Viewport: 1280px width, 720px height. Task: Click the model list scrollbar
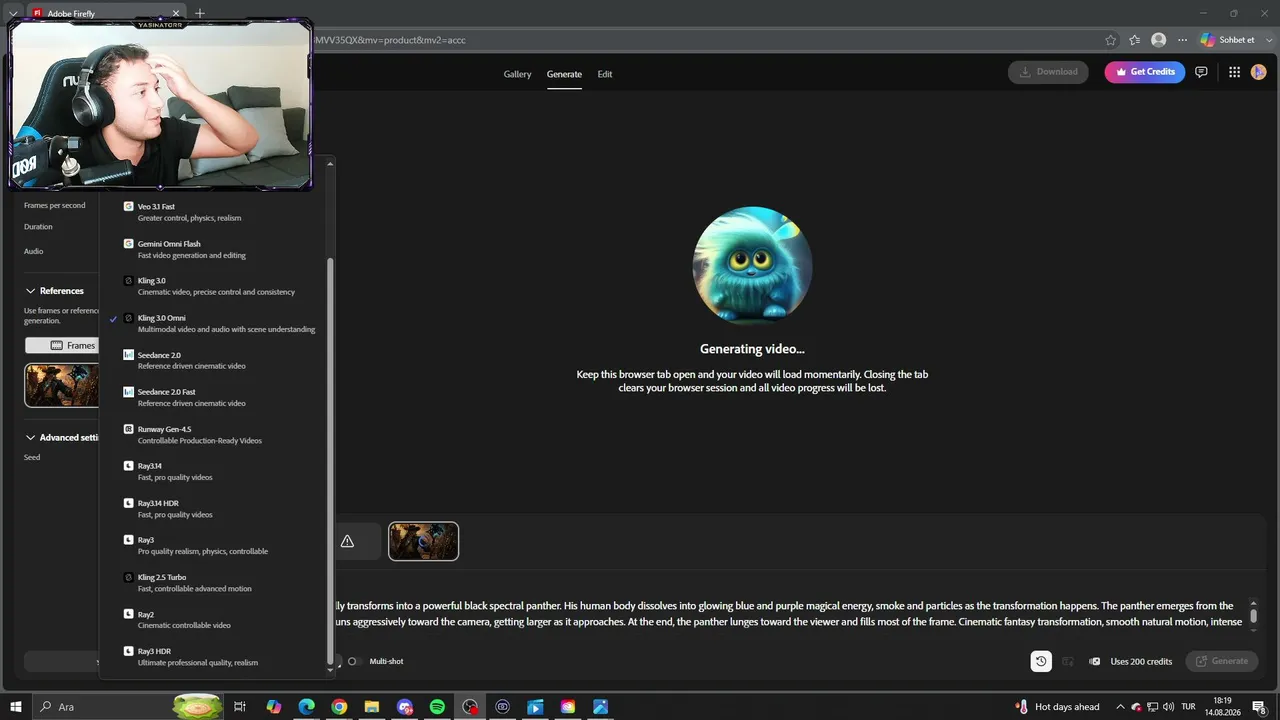(x=330, y=463)
